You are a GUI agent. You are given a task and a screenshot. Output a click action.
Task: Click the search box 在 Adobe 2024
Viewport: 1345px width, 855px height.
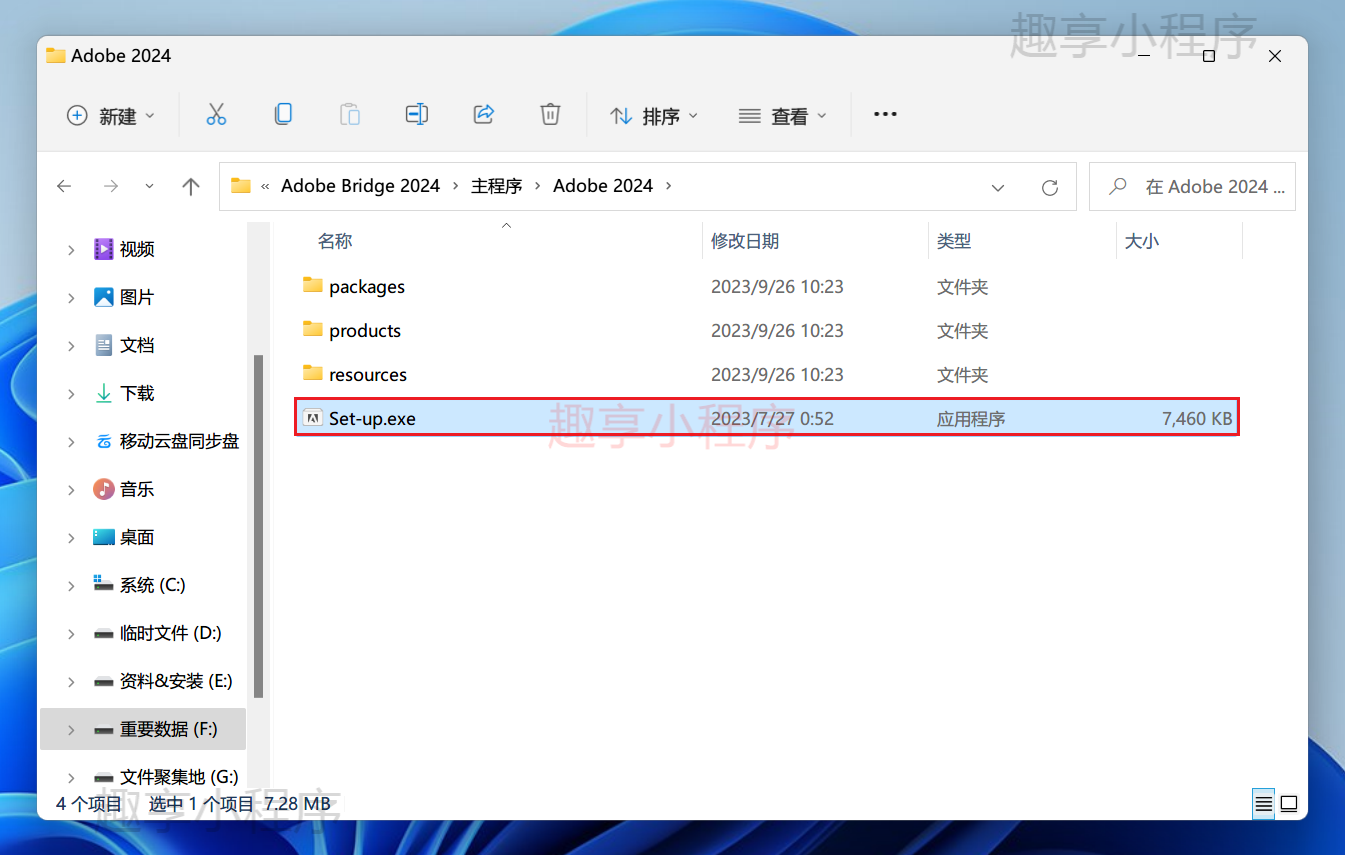(1192, 187)
